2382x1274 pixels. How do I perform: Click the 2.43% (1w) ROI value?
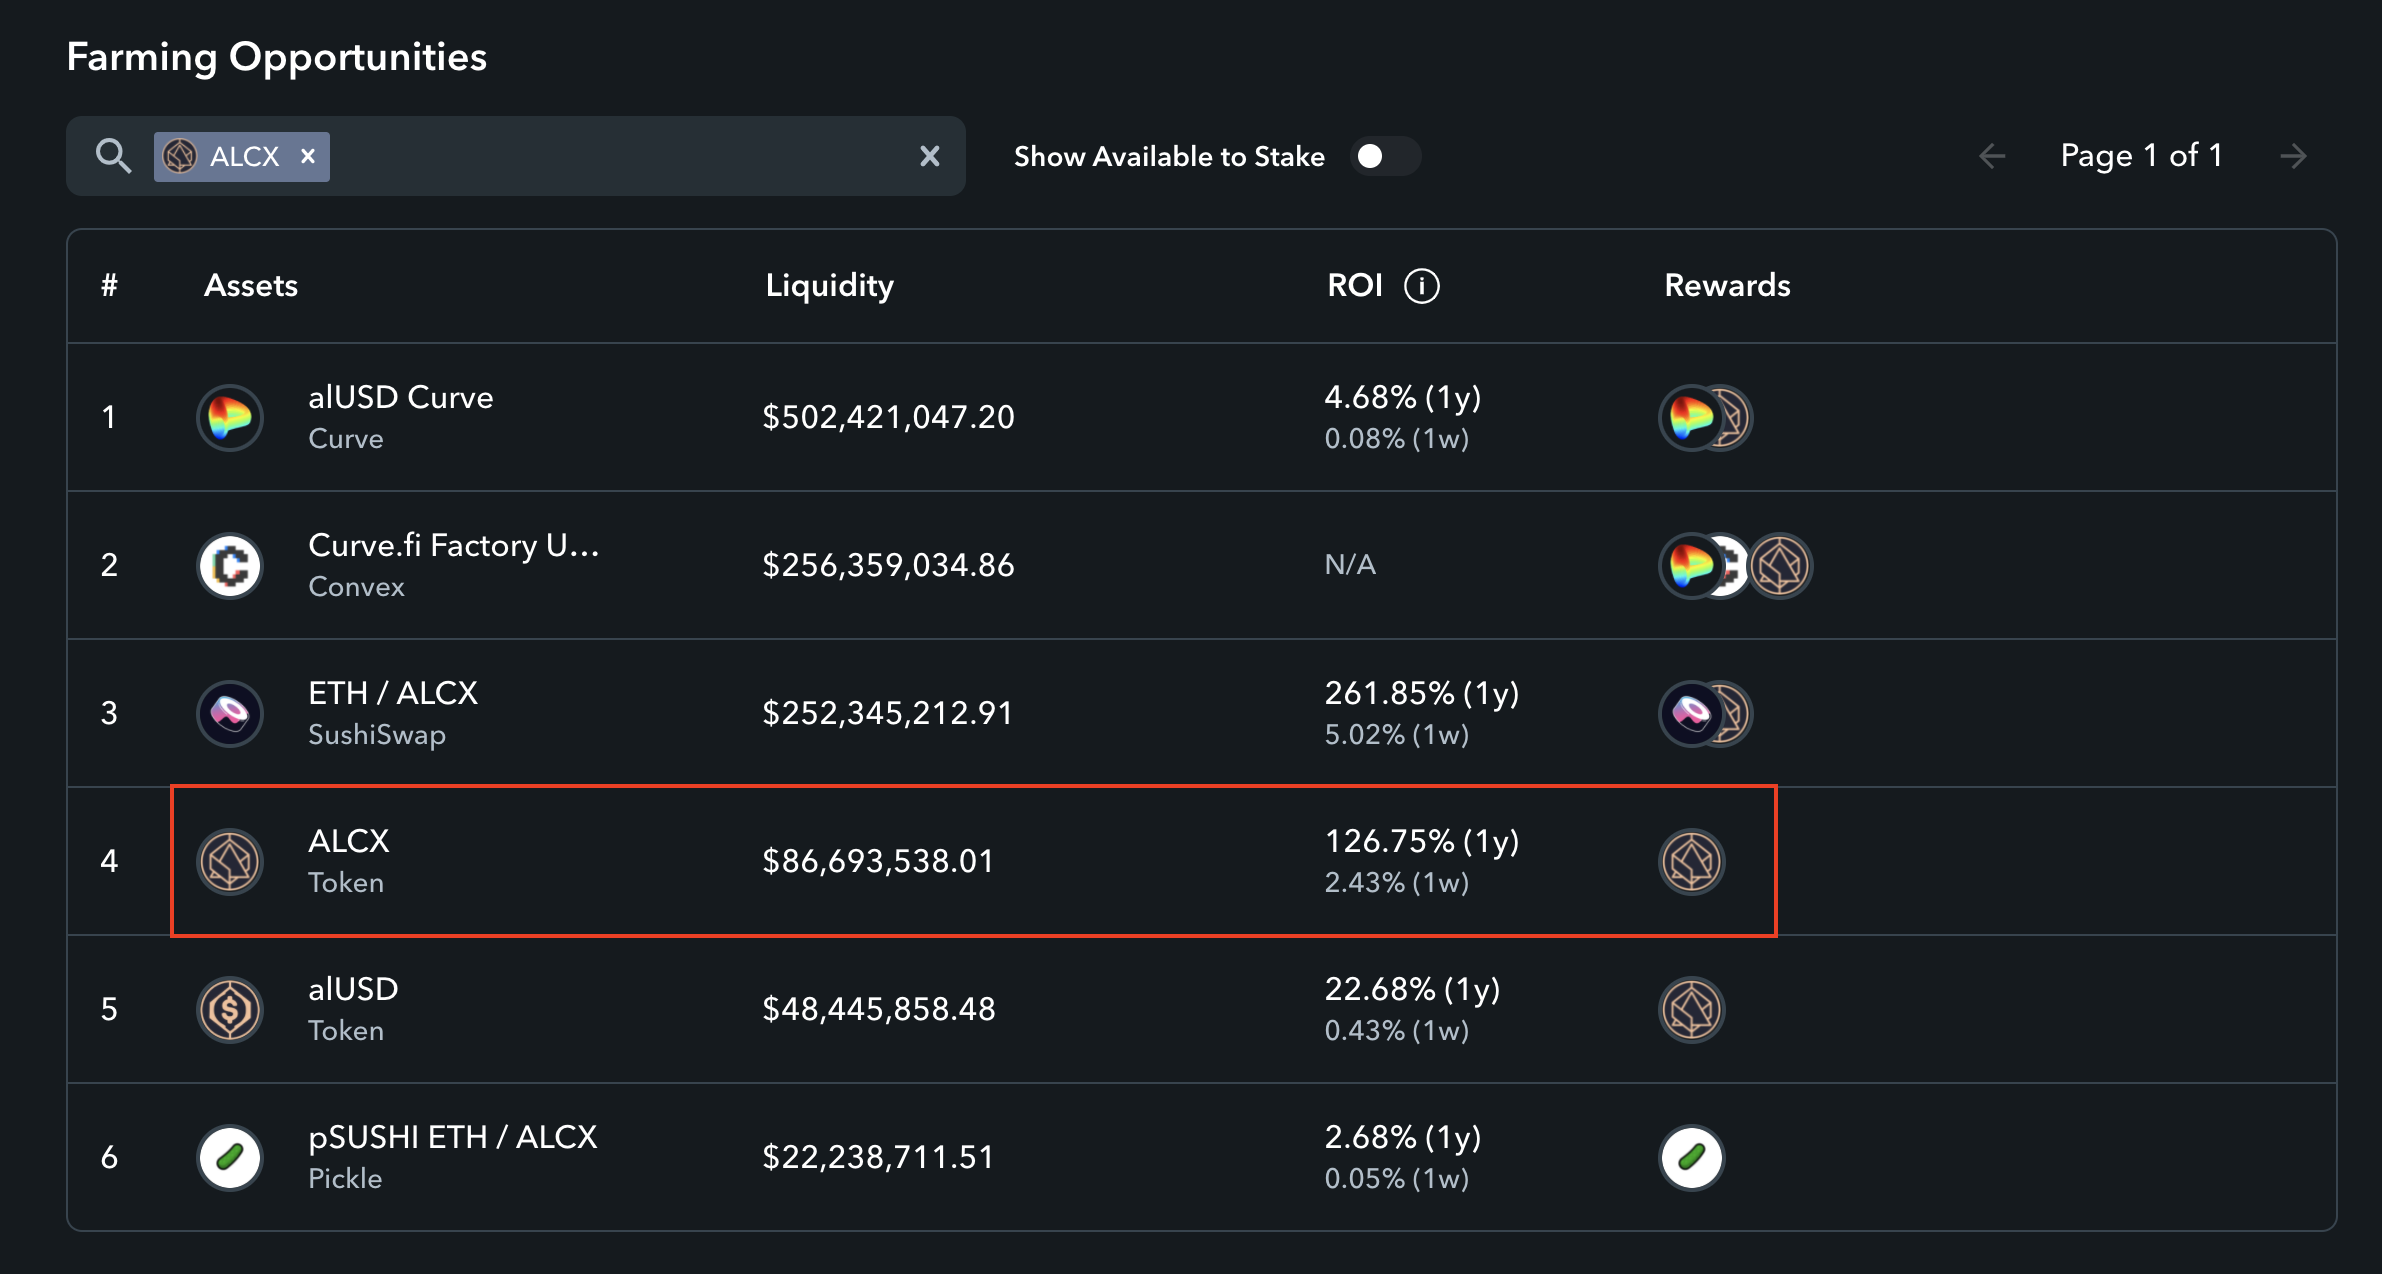coord(1396,883)
